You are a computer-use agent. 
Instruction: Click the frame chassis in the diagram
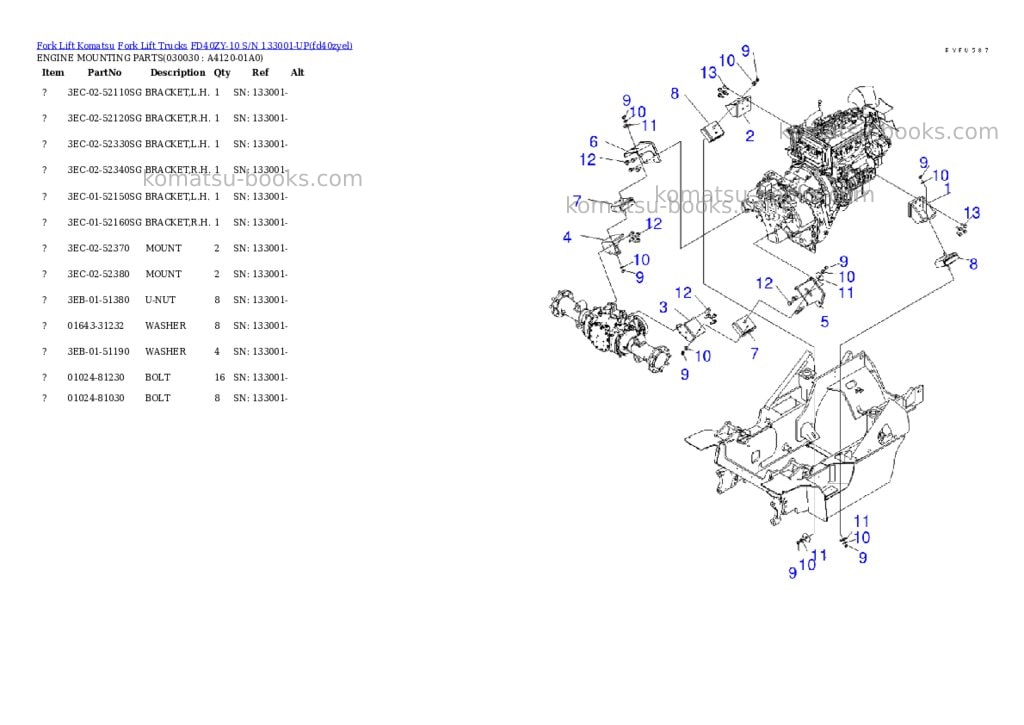[x=803, y=436]
